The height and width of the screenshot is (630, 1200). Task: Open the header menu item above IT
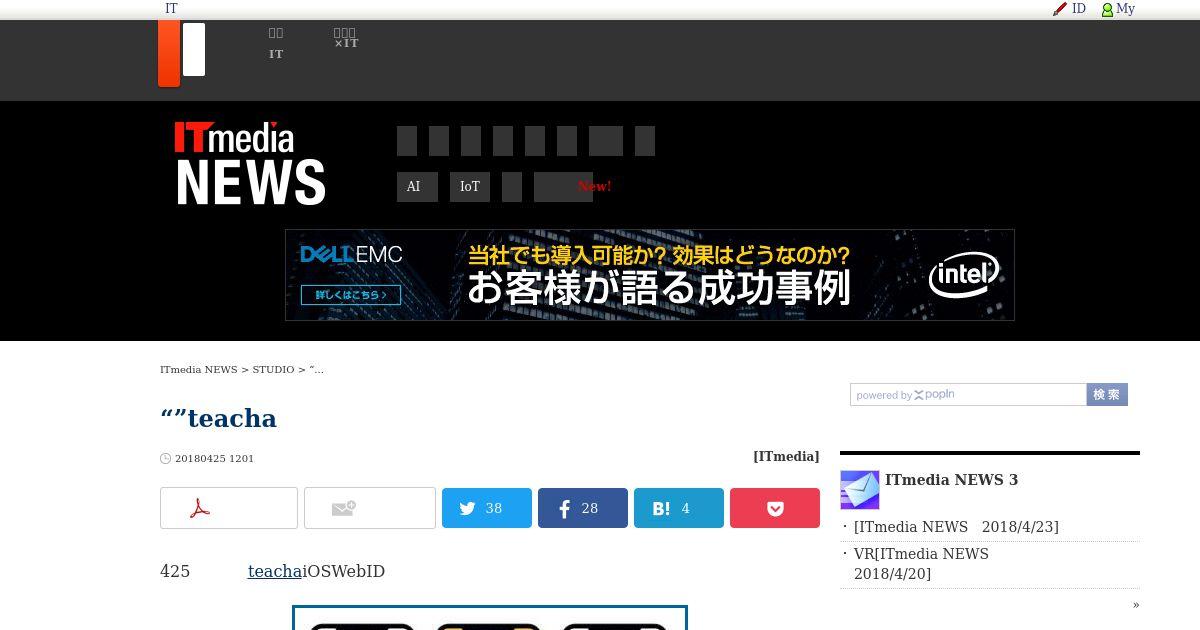click(276, 33)
